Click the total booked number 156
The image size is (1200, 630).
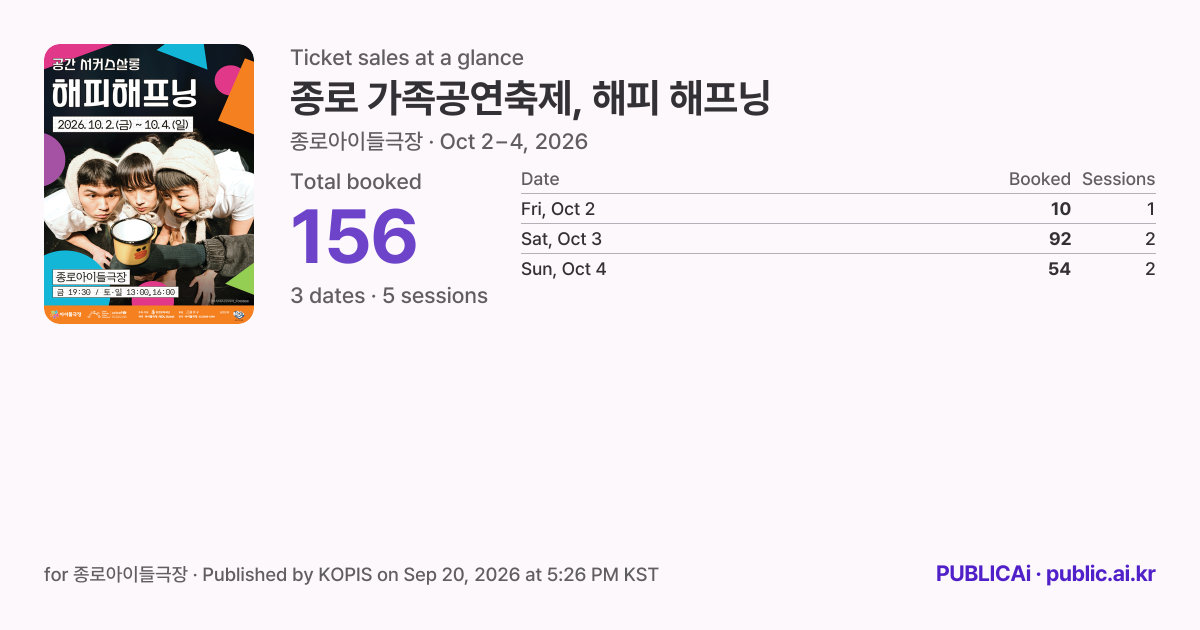(354, 238)
